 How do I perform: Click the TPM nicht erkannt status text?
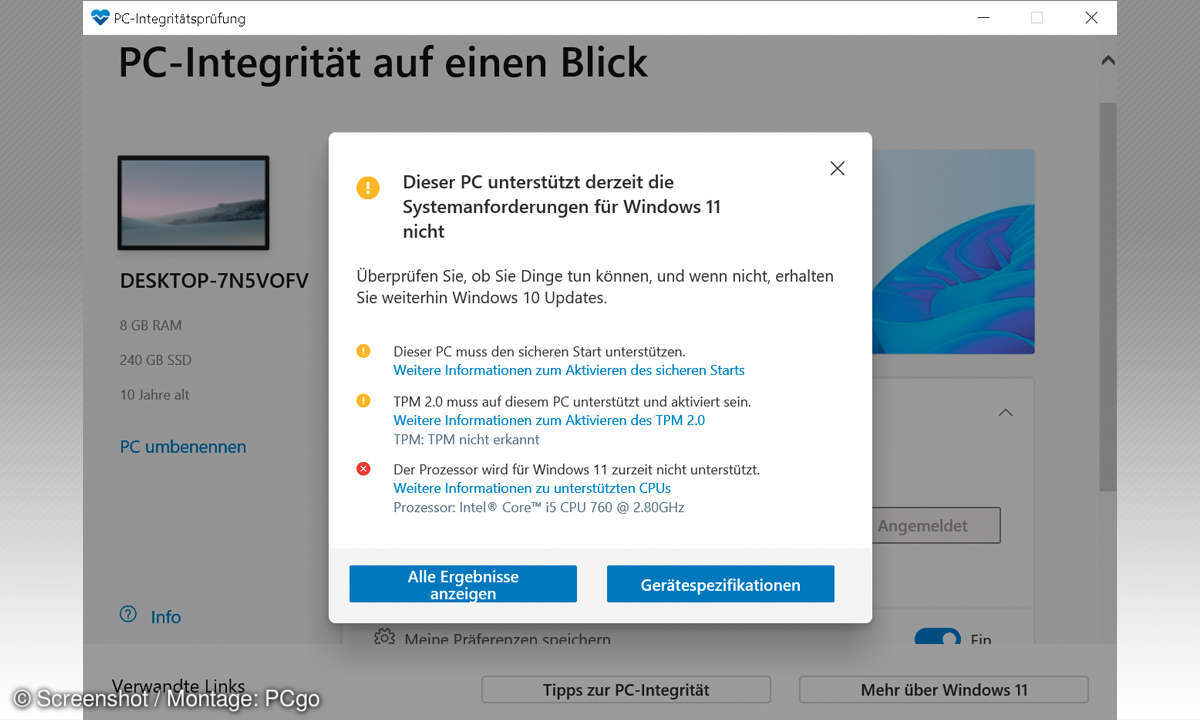[466, 439]
